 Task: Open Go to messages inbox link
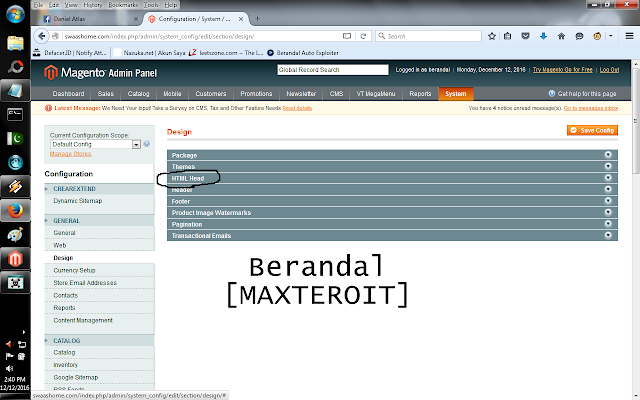pyautogui.click(x=591, y=108)
